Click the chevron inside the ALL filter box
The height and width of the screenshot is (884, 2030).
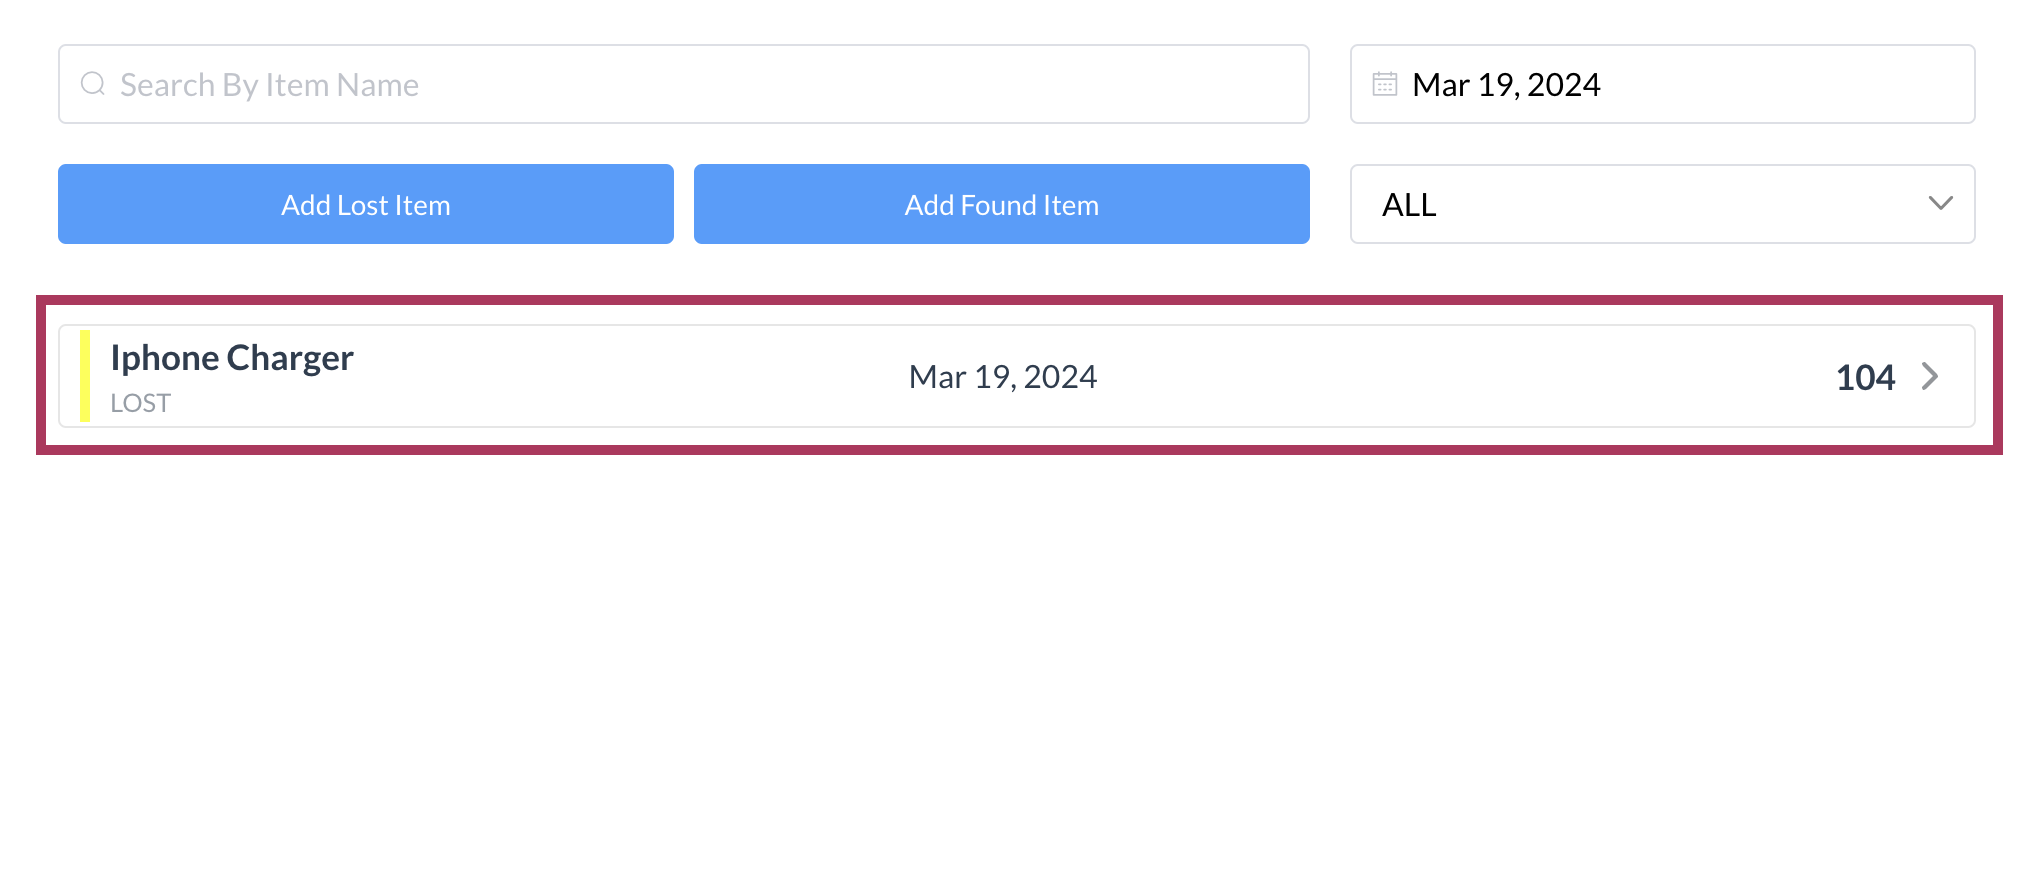pyautogui.click(x=1940, y=204)
